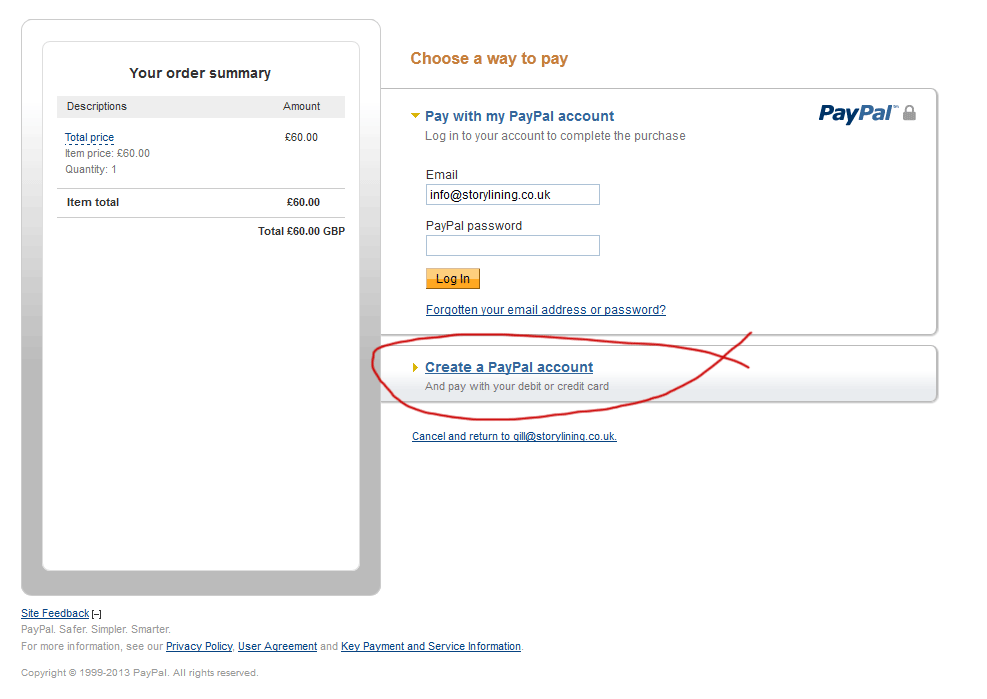Screen dimensions: 987x699
Task: Click the padlock security icon
Action: point(909,113)
